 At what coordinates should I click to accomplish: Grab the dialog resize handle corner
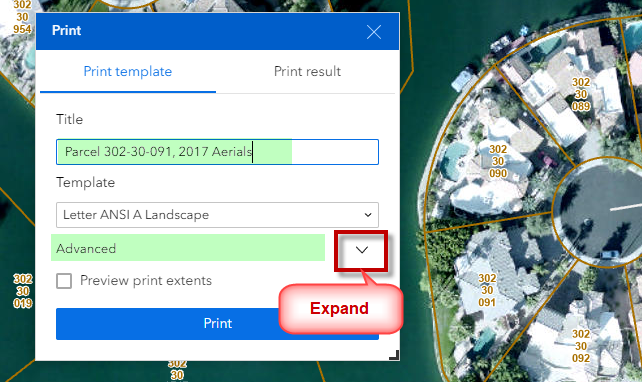click(394, 355)
